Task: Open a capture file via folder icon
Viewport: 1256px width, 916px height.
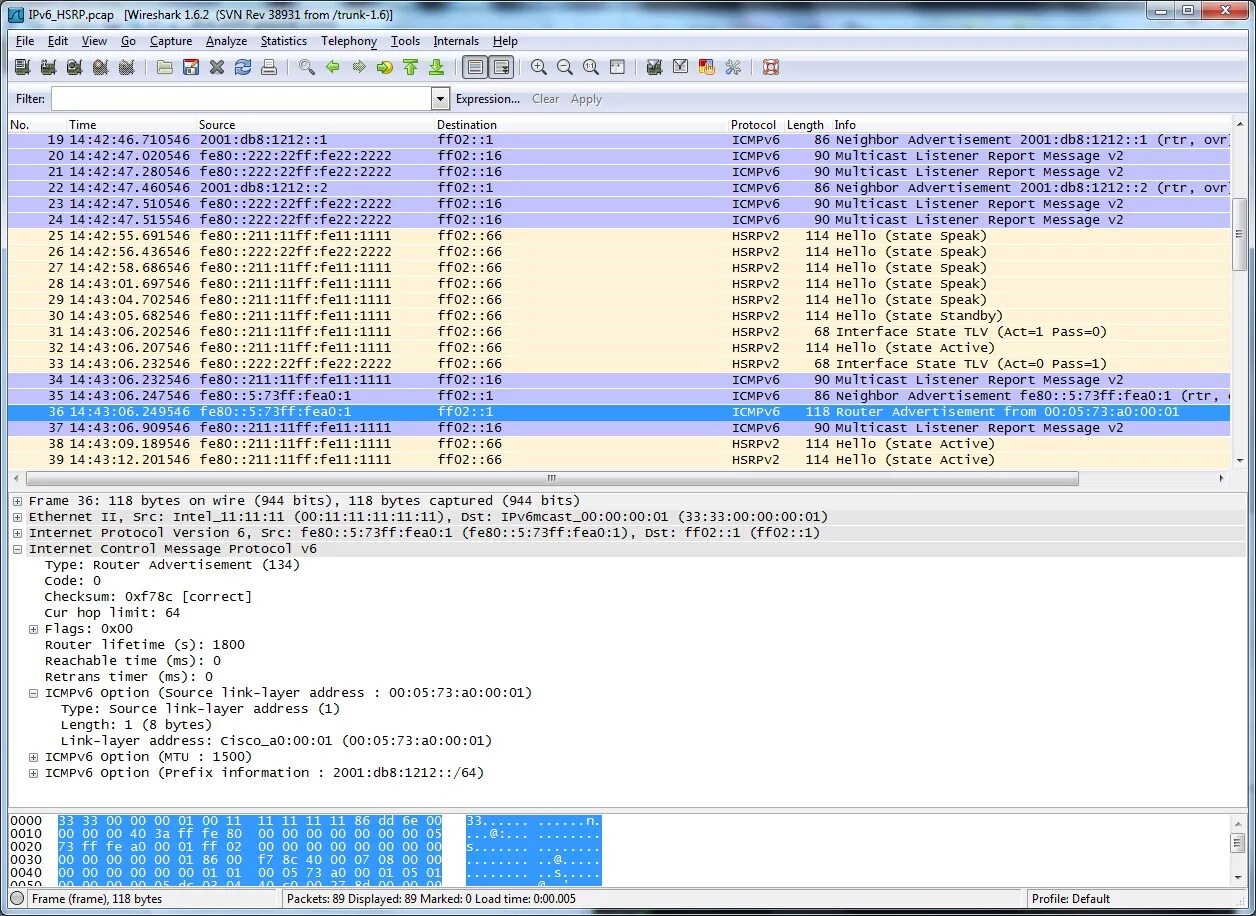Action: pyautogui.click(x=165, y=67)
